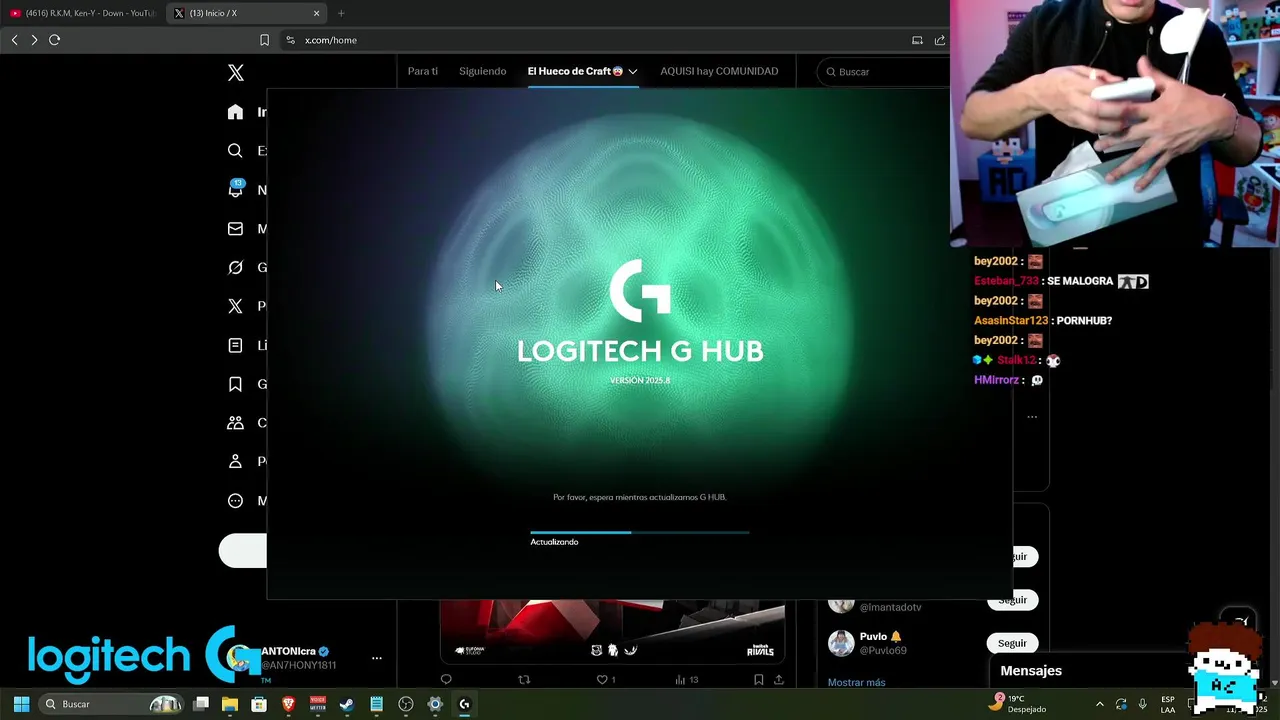Open Steam from the taskbar
Viewport: 1280px width, 720px height.
point(347,704)
